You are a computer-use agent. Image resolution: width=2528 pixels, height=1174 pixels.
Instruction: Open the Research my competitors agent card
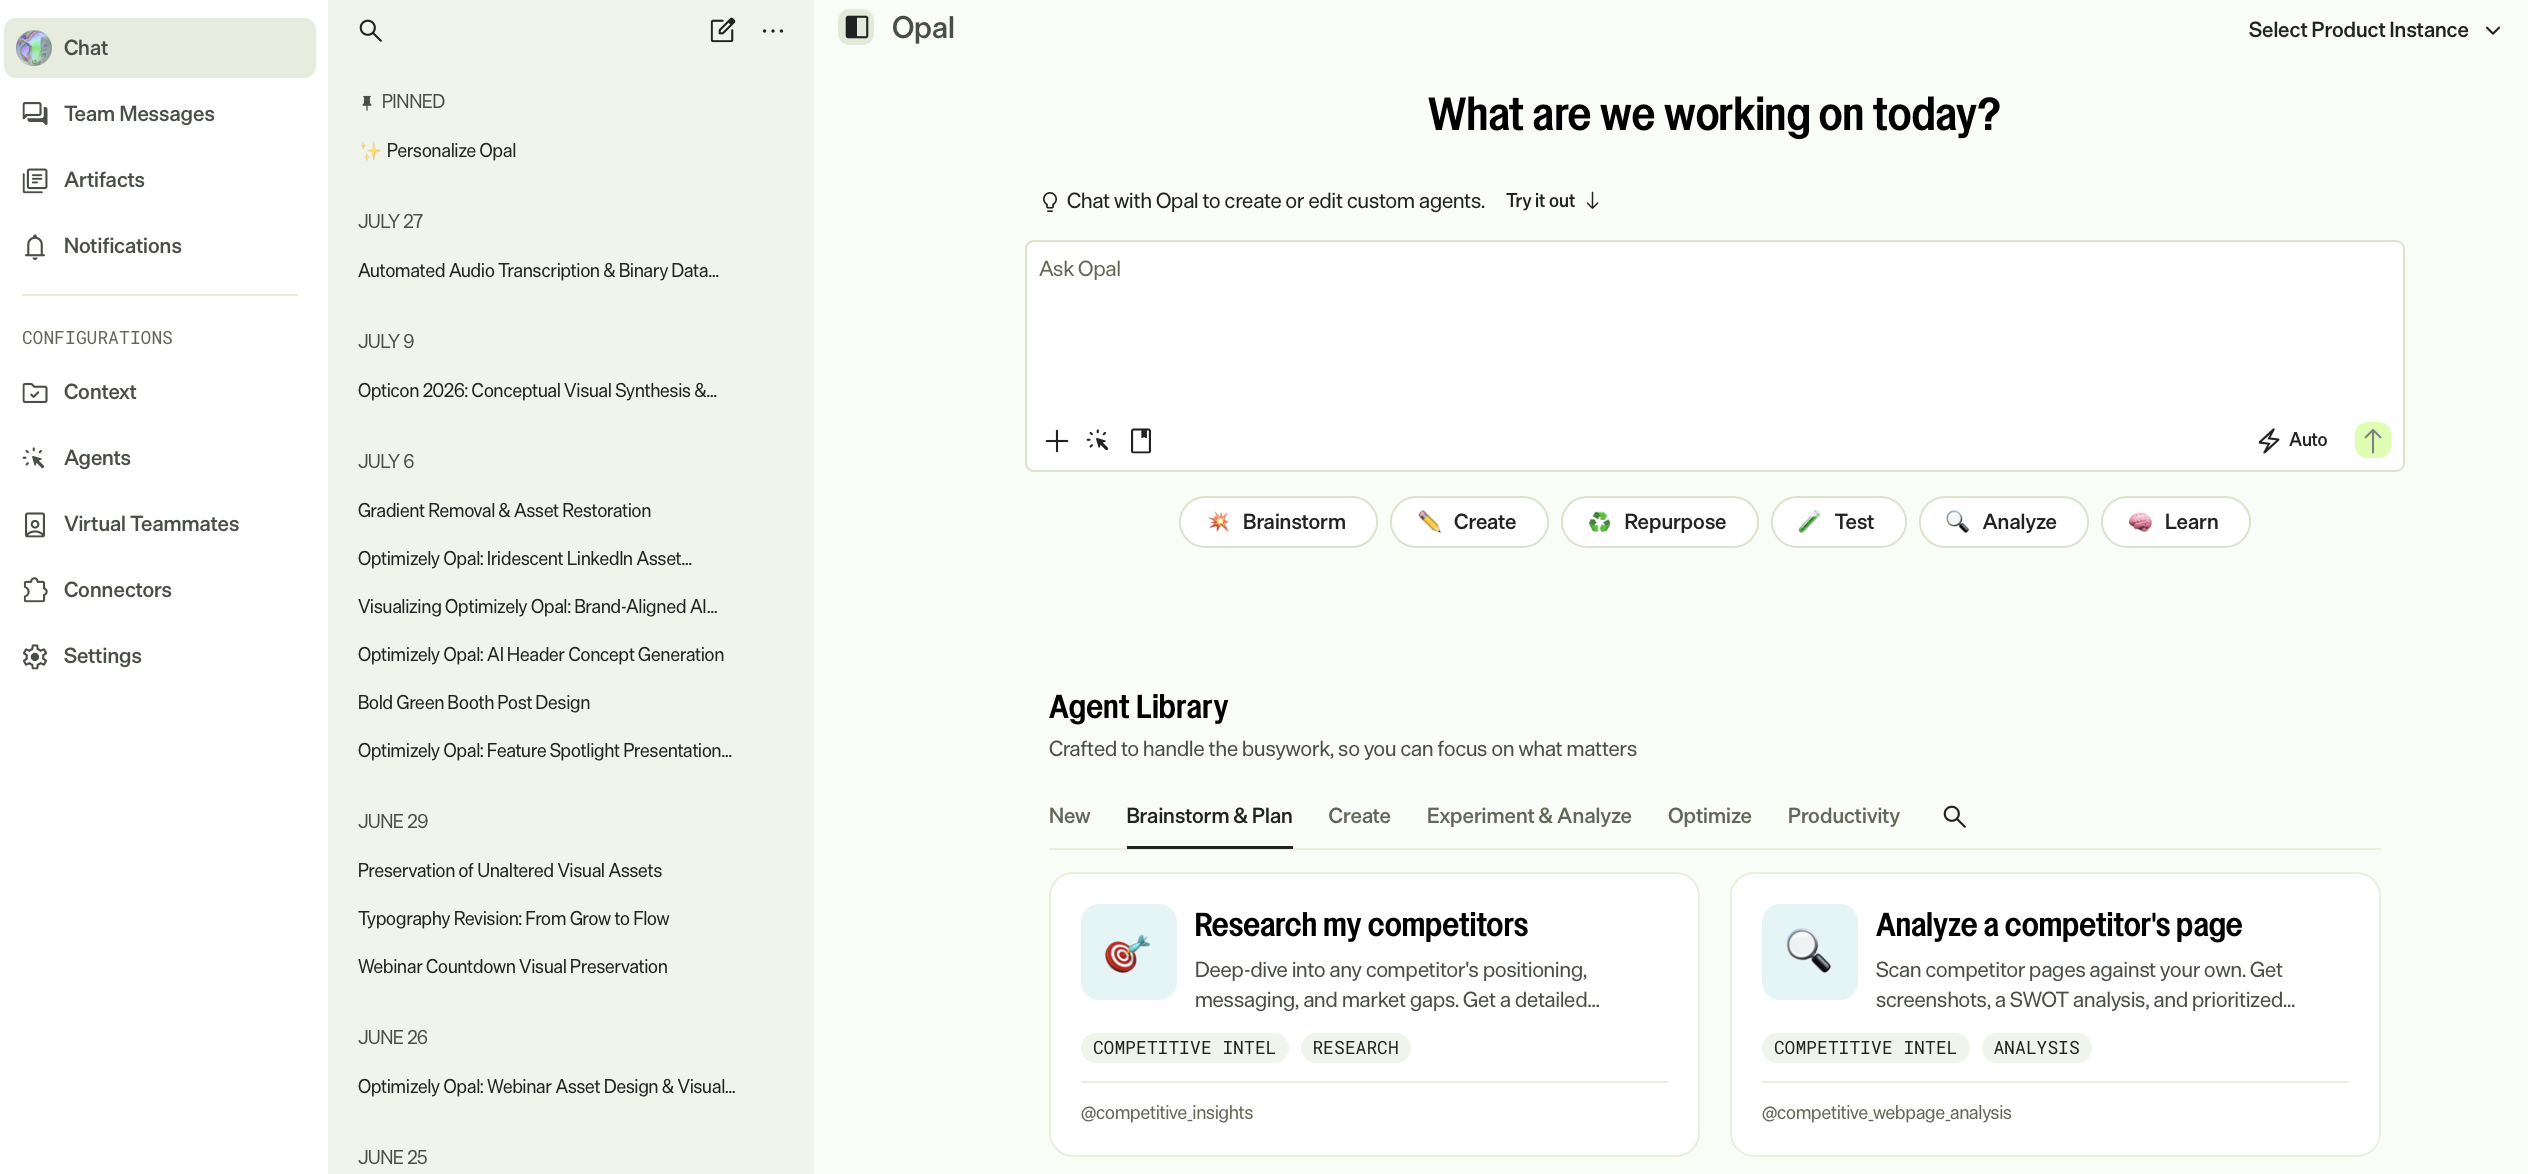point(1374,1014)
